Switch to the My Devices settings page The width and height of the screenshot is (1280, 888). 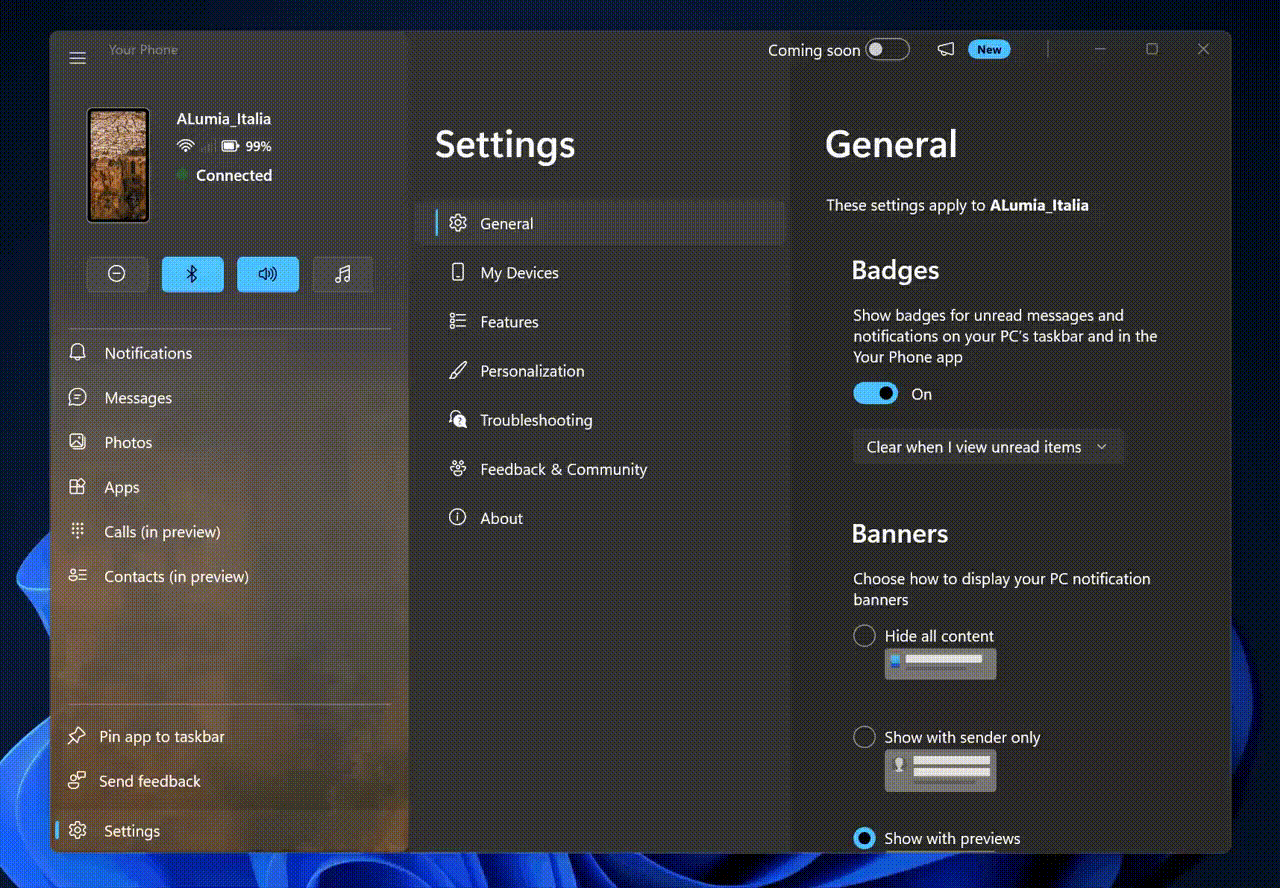[x=521, y=272]
